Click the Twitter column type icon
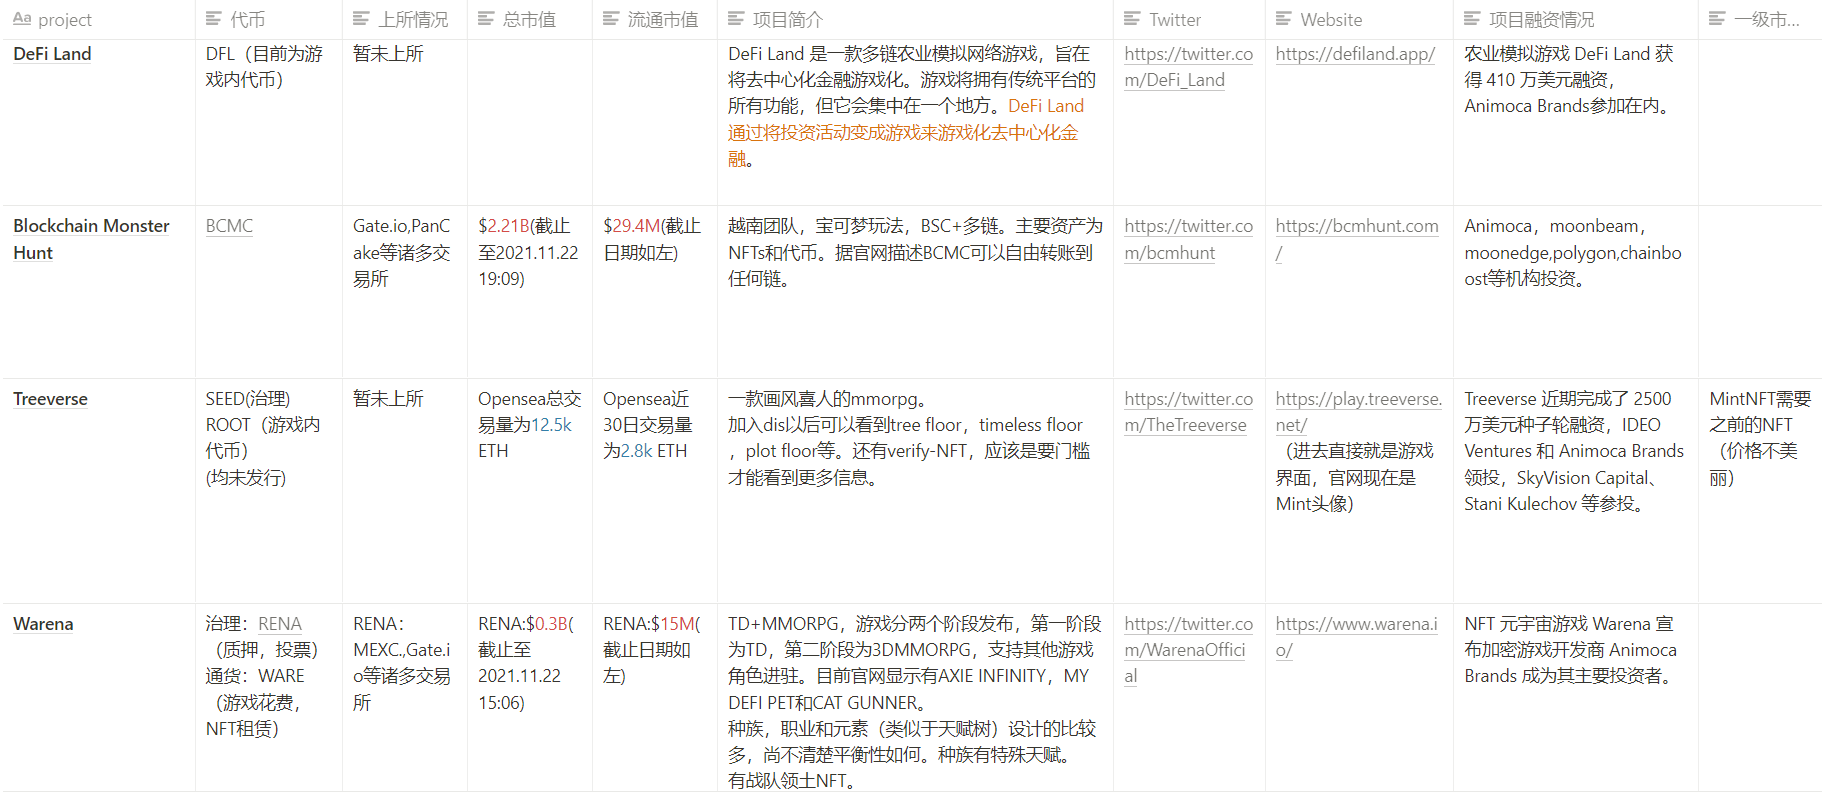 [x=1132, y=19]
